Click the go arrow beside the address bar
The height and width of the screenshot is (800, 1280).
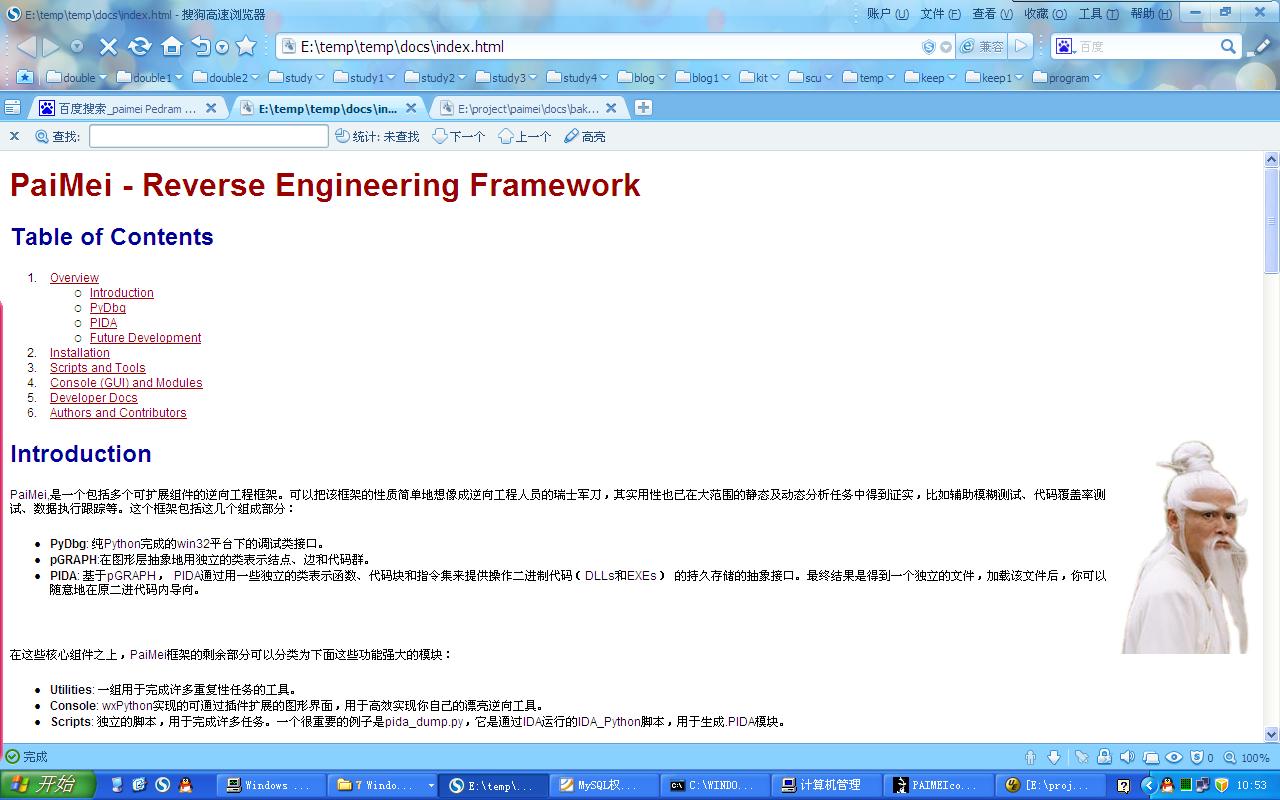point(1019,46)
